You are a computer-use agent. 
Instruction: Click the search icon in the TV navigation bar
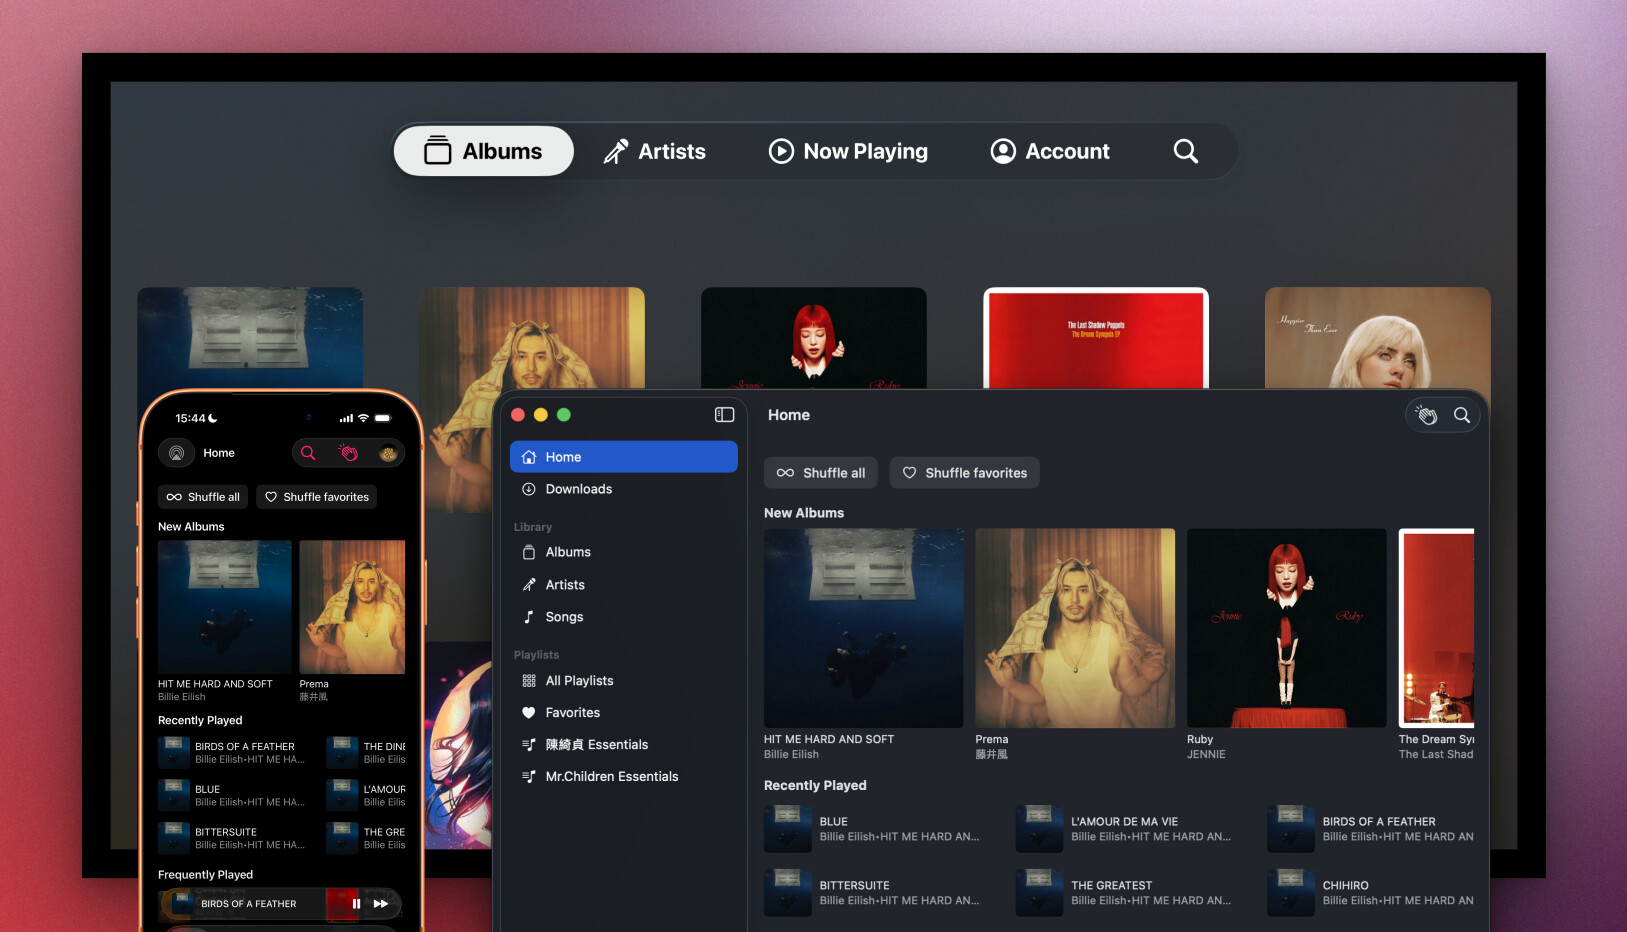tap(1185, 151)
